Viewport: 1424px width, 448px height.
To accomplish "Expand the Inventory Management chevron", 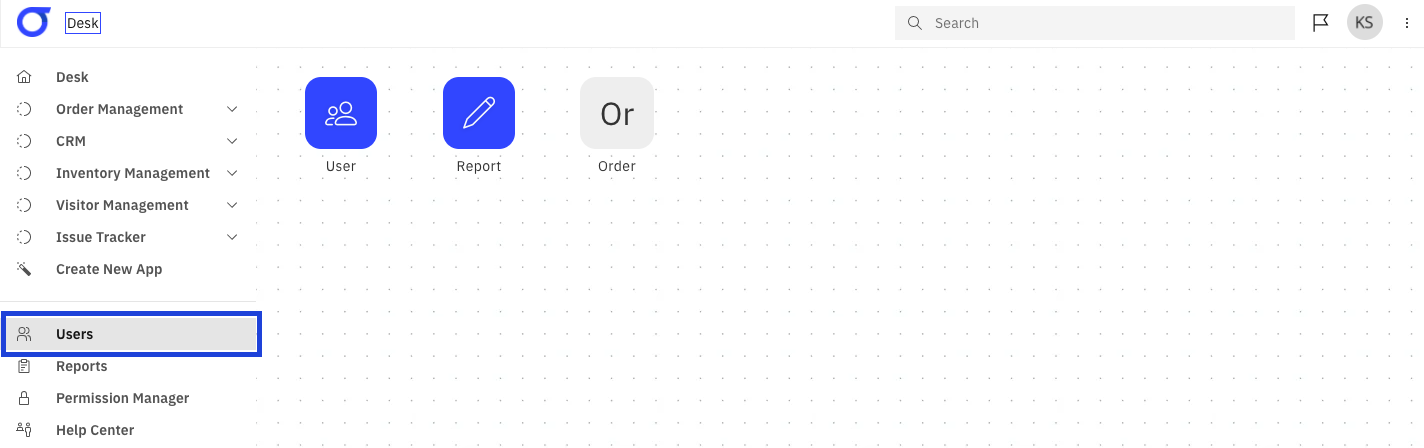I will click(x=232, y=173).
